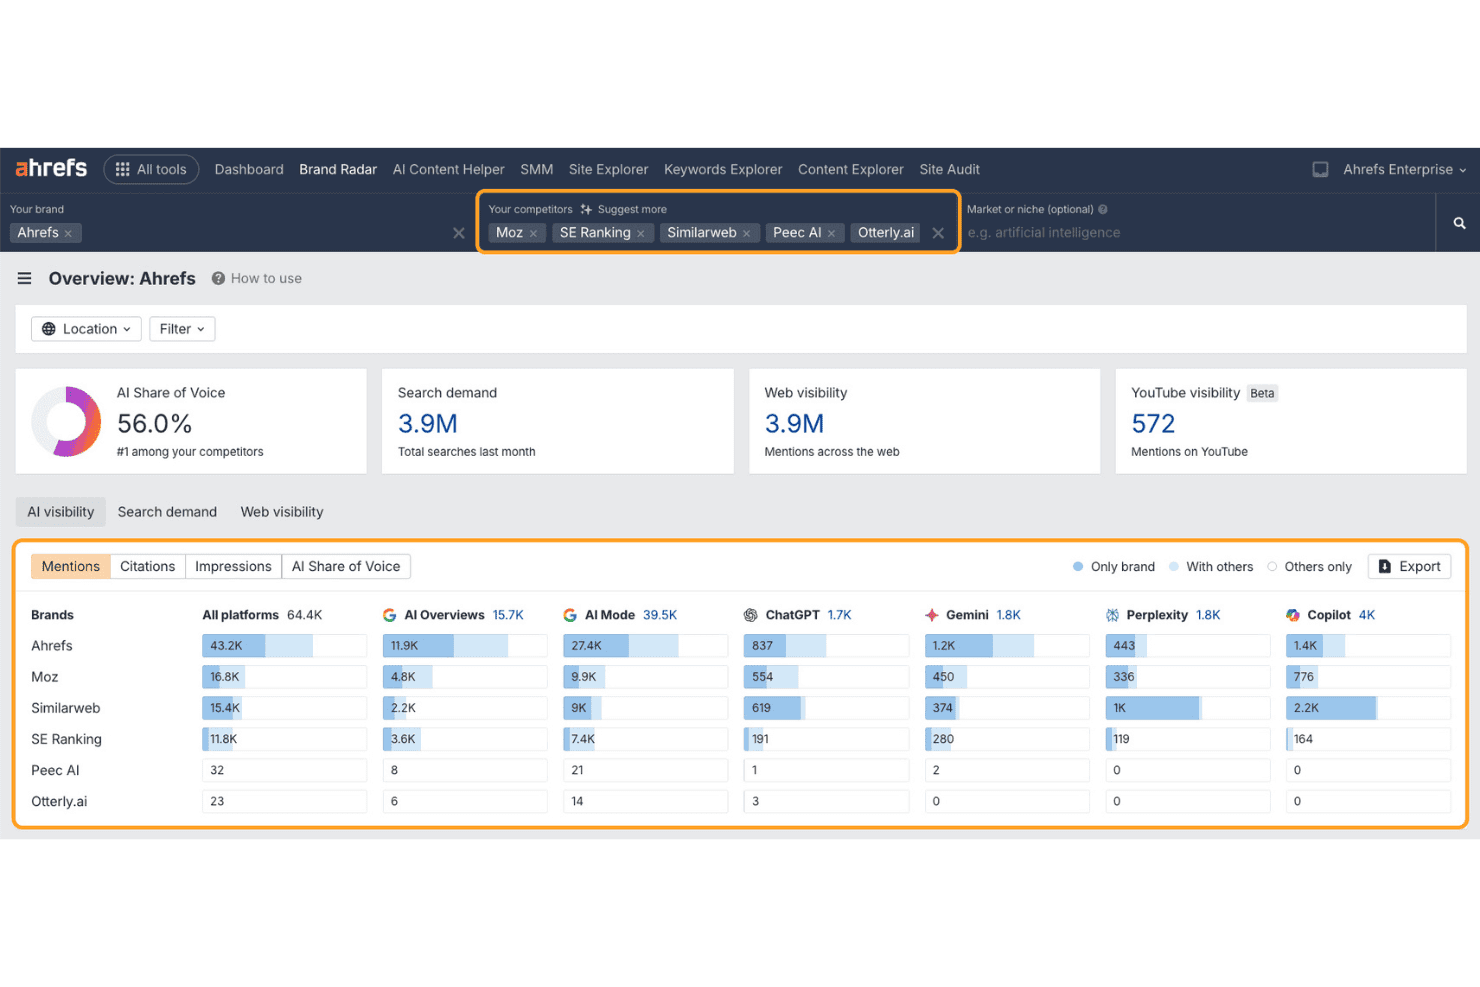Remove the Similarweb competitor chip

746,233
